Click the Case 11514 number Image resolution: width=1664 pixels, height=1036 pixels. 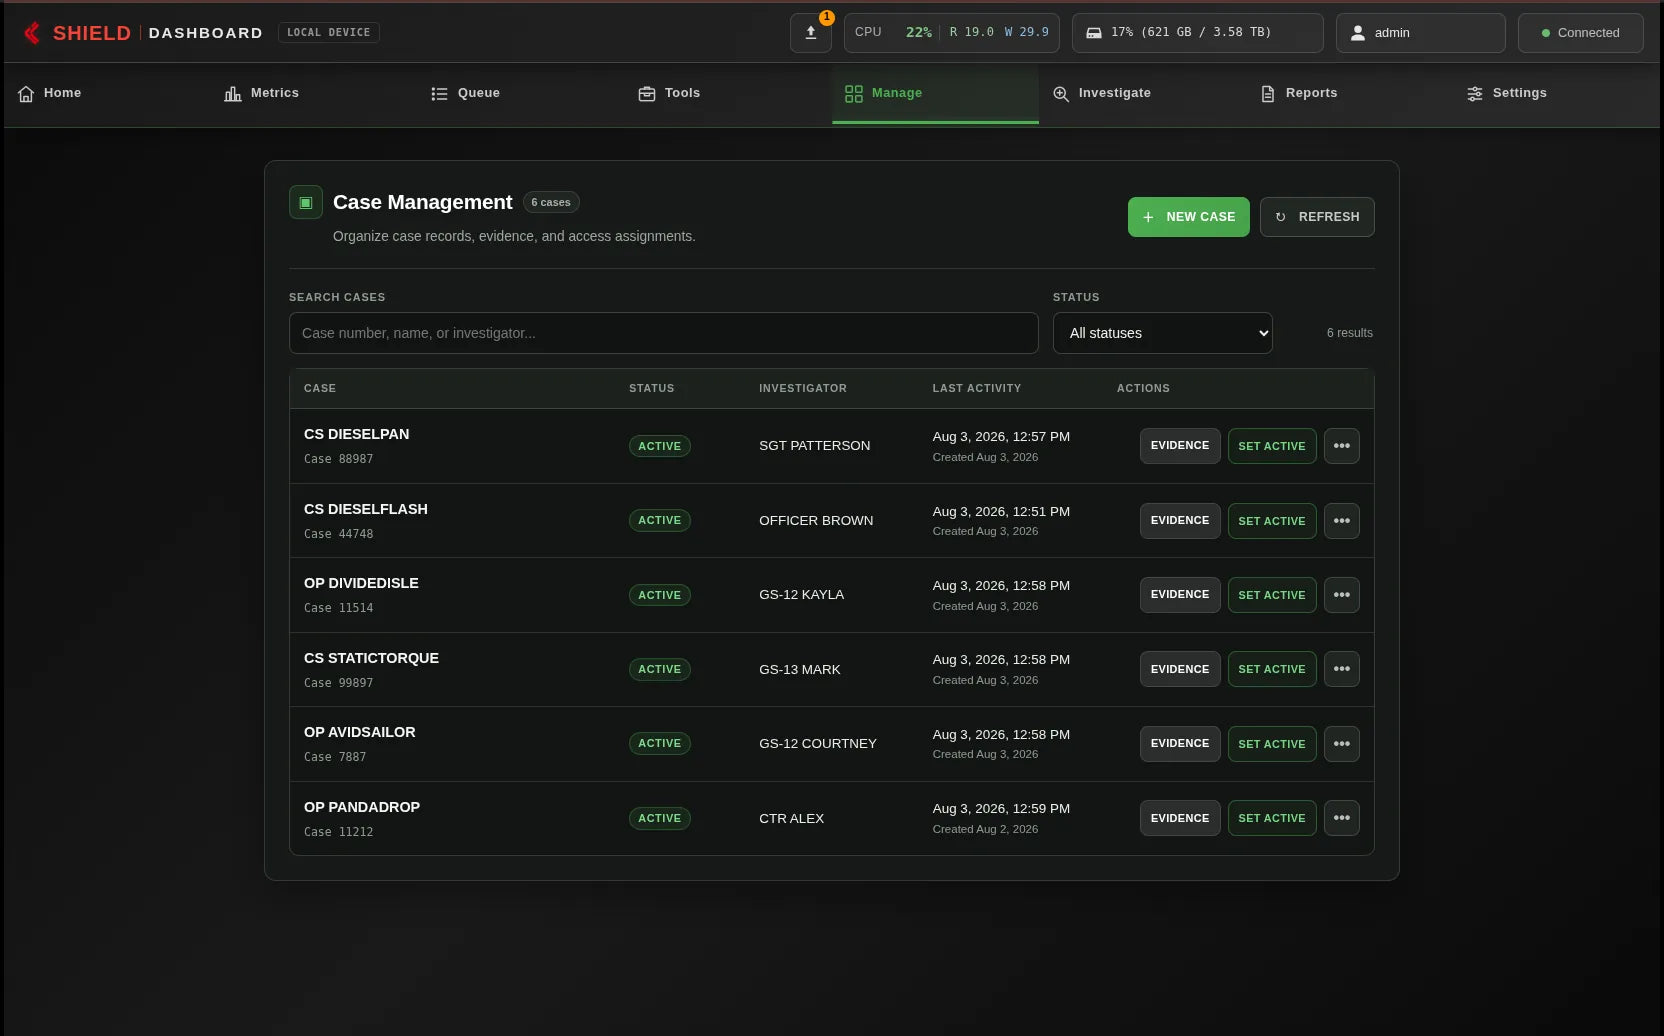339,608
